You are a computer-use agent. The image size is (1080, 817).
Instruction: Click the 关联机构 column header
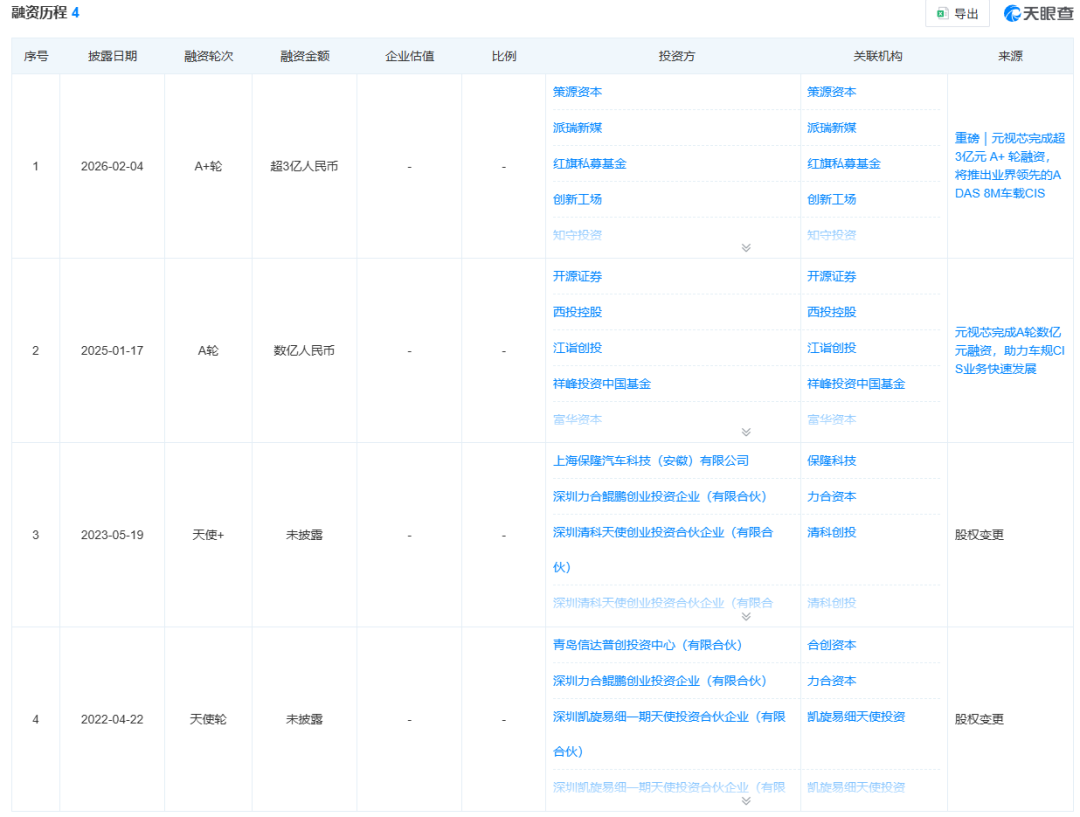878,56
